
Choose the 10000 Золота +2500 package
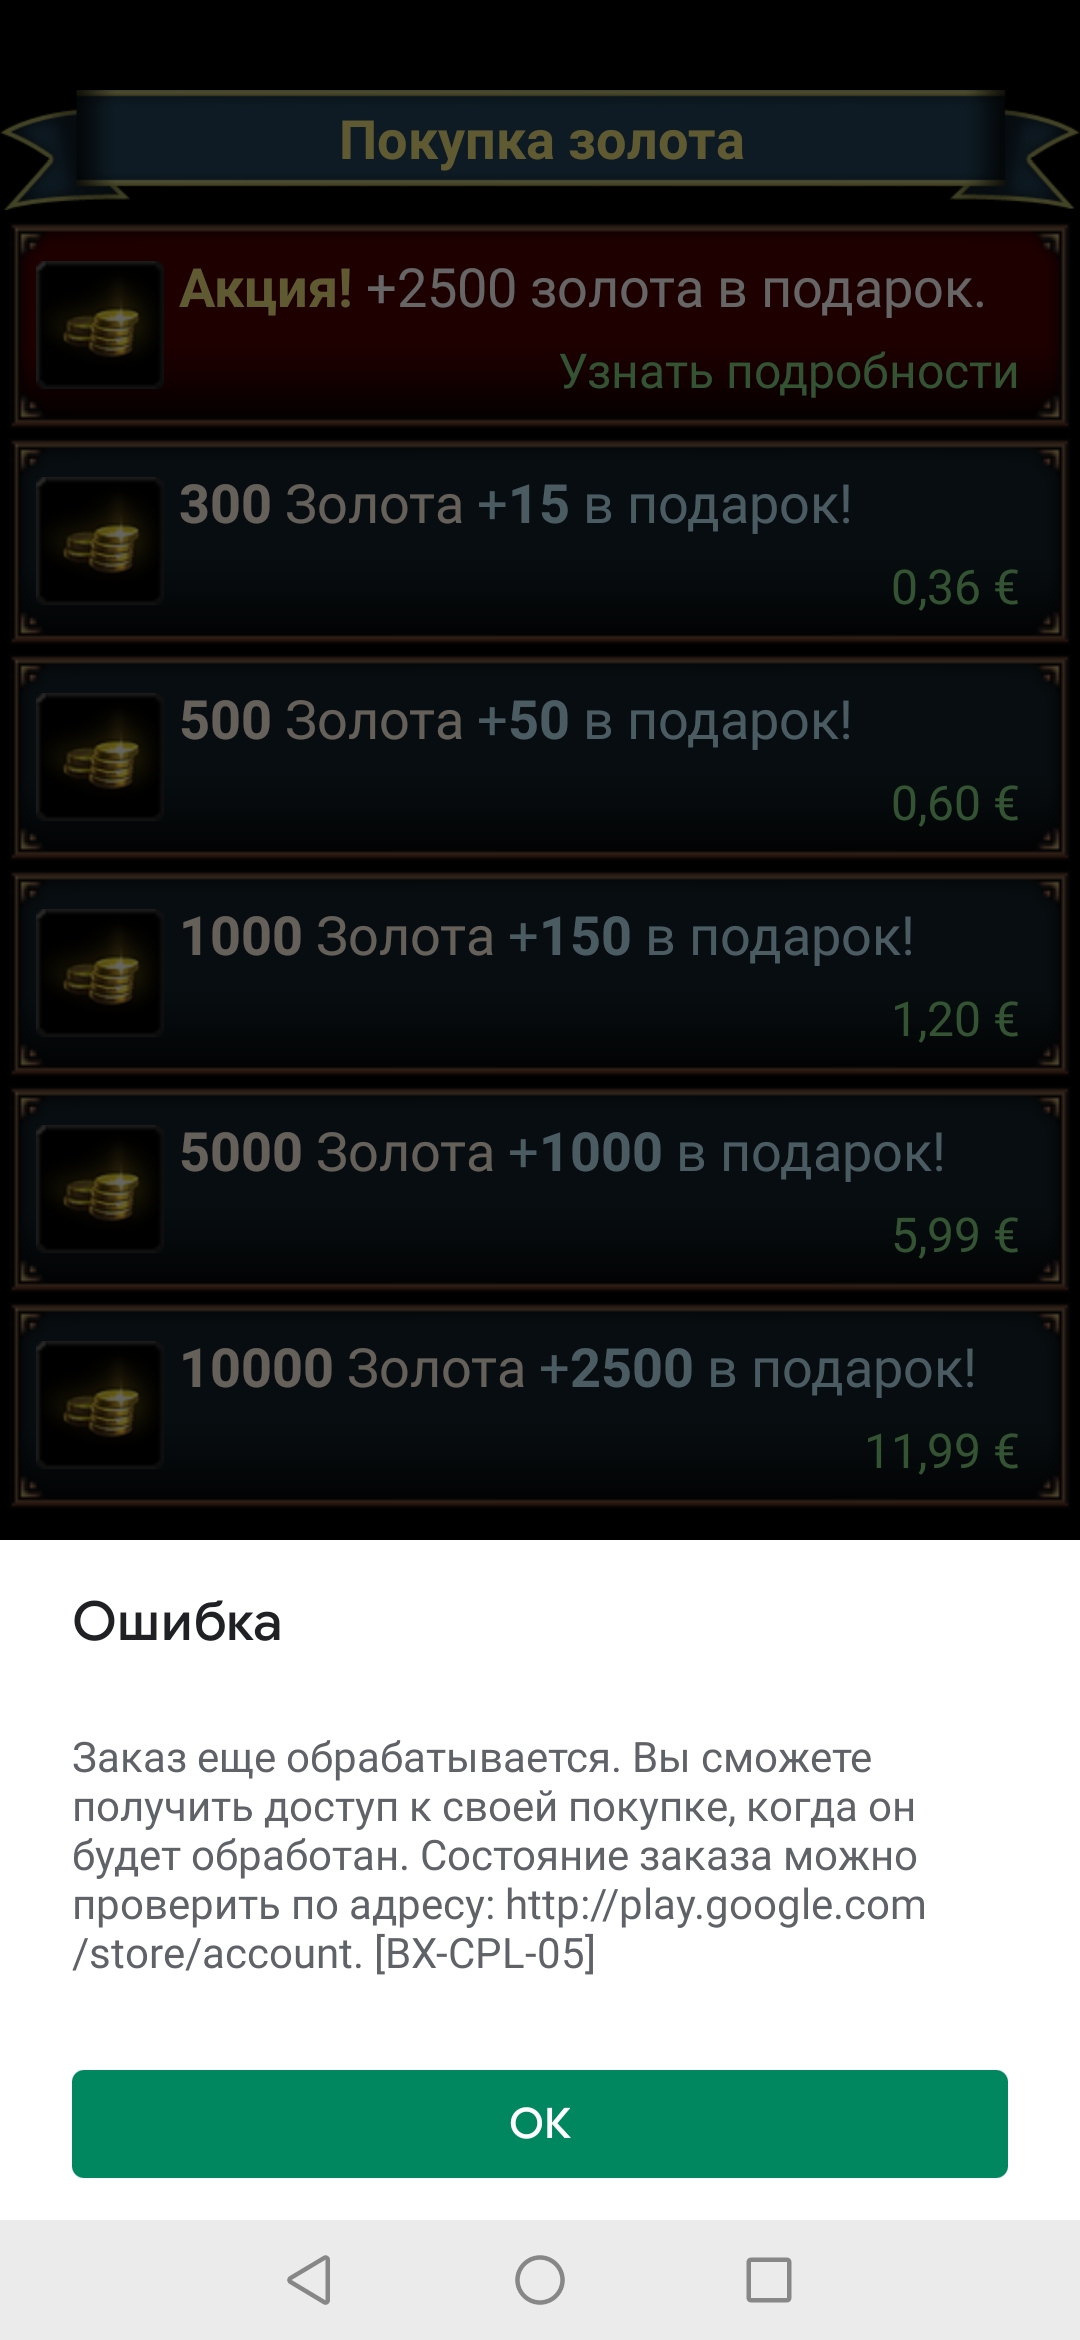(540, 1405)
